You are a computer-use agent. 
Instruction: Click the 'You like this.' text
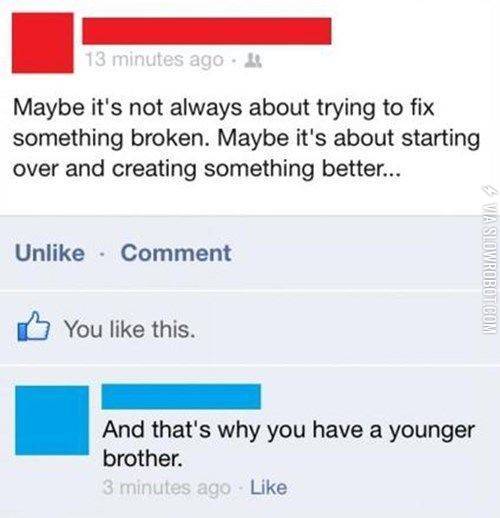tap(129, 329)
